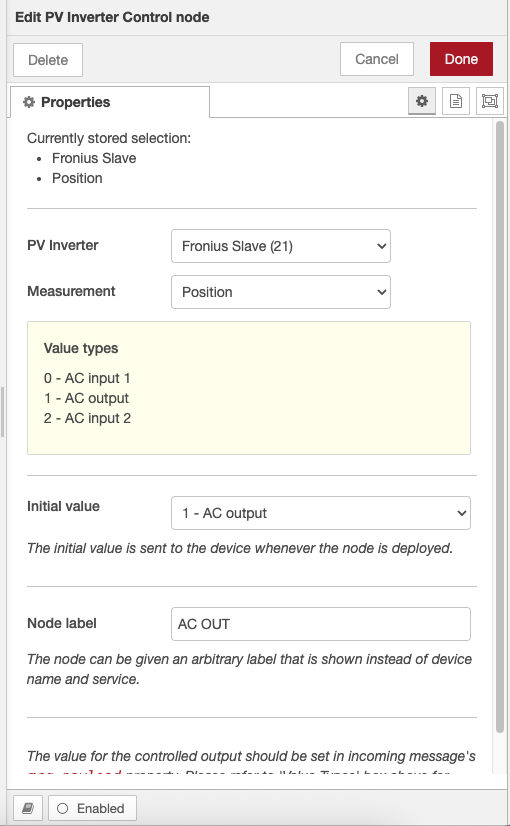Click the 'Measurement' field label
510x826 pixels.
pyautogui.click(x=71, y=291)
